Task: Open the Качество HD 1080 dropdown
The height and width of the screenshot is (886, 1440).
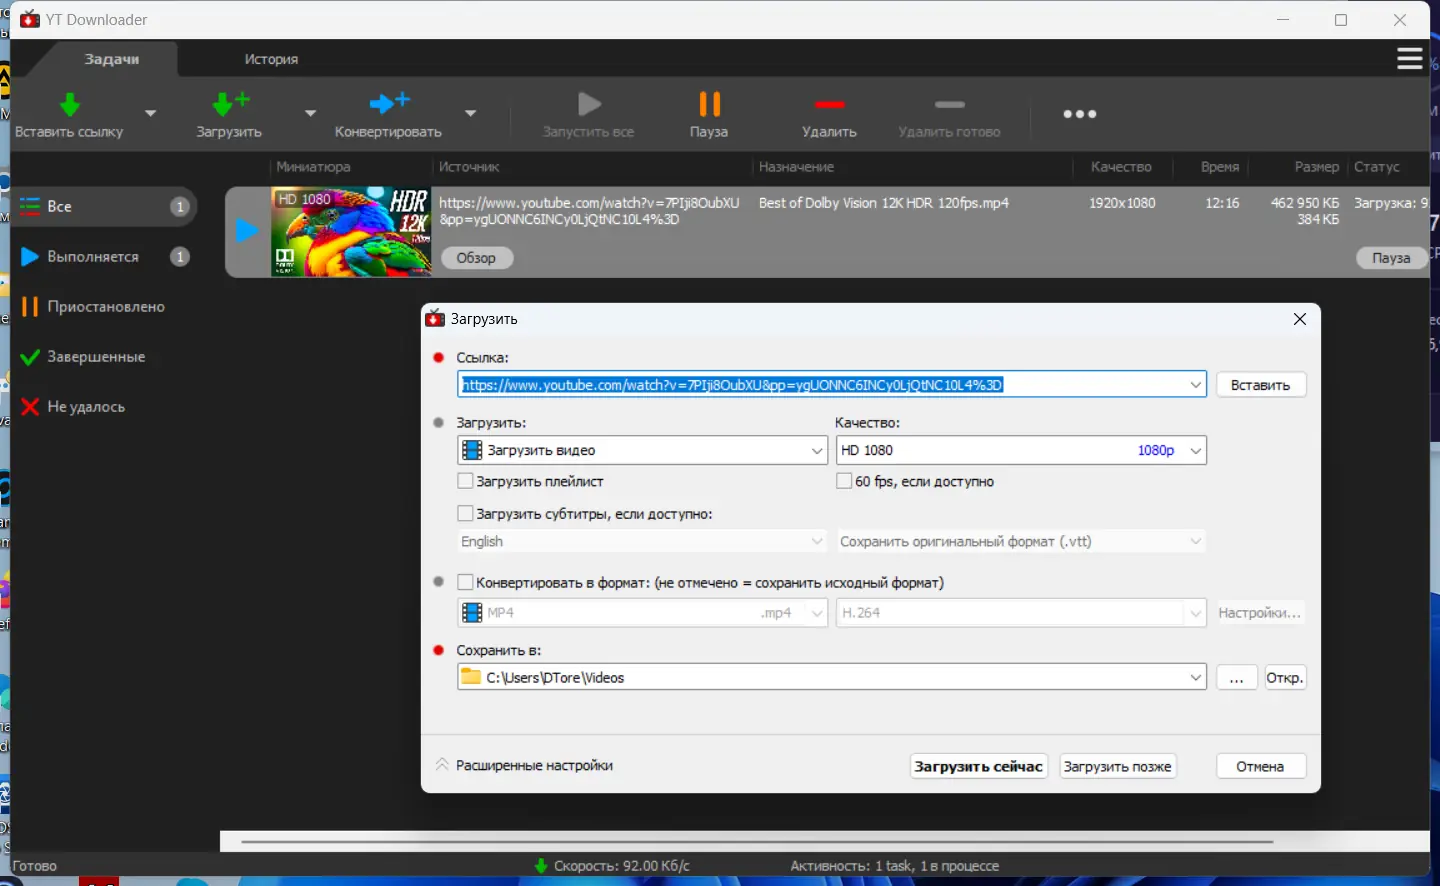Action: pyautogui.click(x=1021, y=451)
